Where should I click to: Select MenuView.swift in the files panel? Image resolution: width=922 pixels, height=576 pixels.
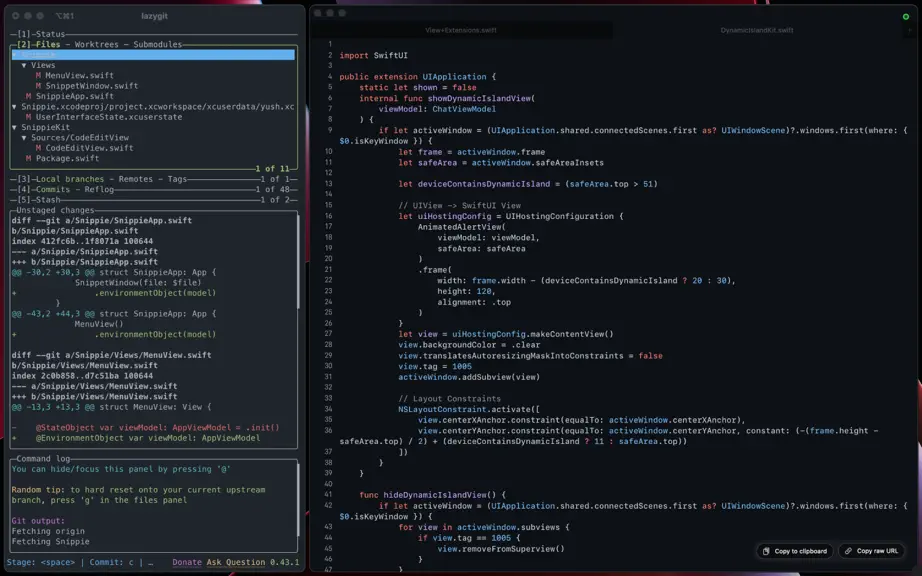tap(79, 76)
